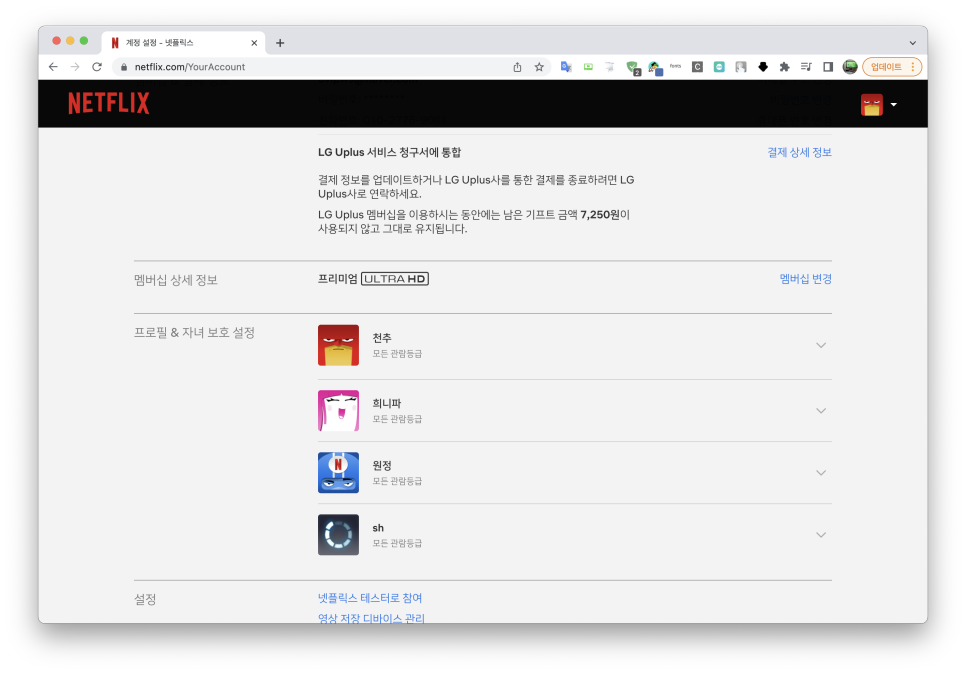Click the teal round-face extension icon
Viewport: 966px width, 674px height.
coord(719,67)
